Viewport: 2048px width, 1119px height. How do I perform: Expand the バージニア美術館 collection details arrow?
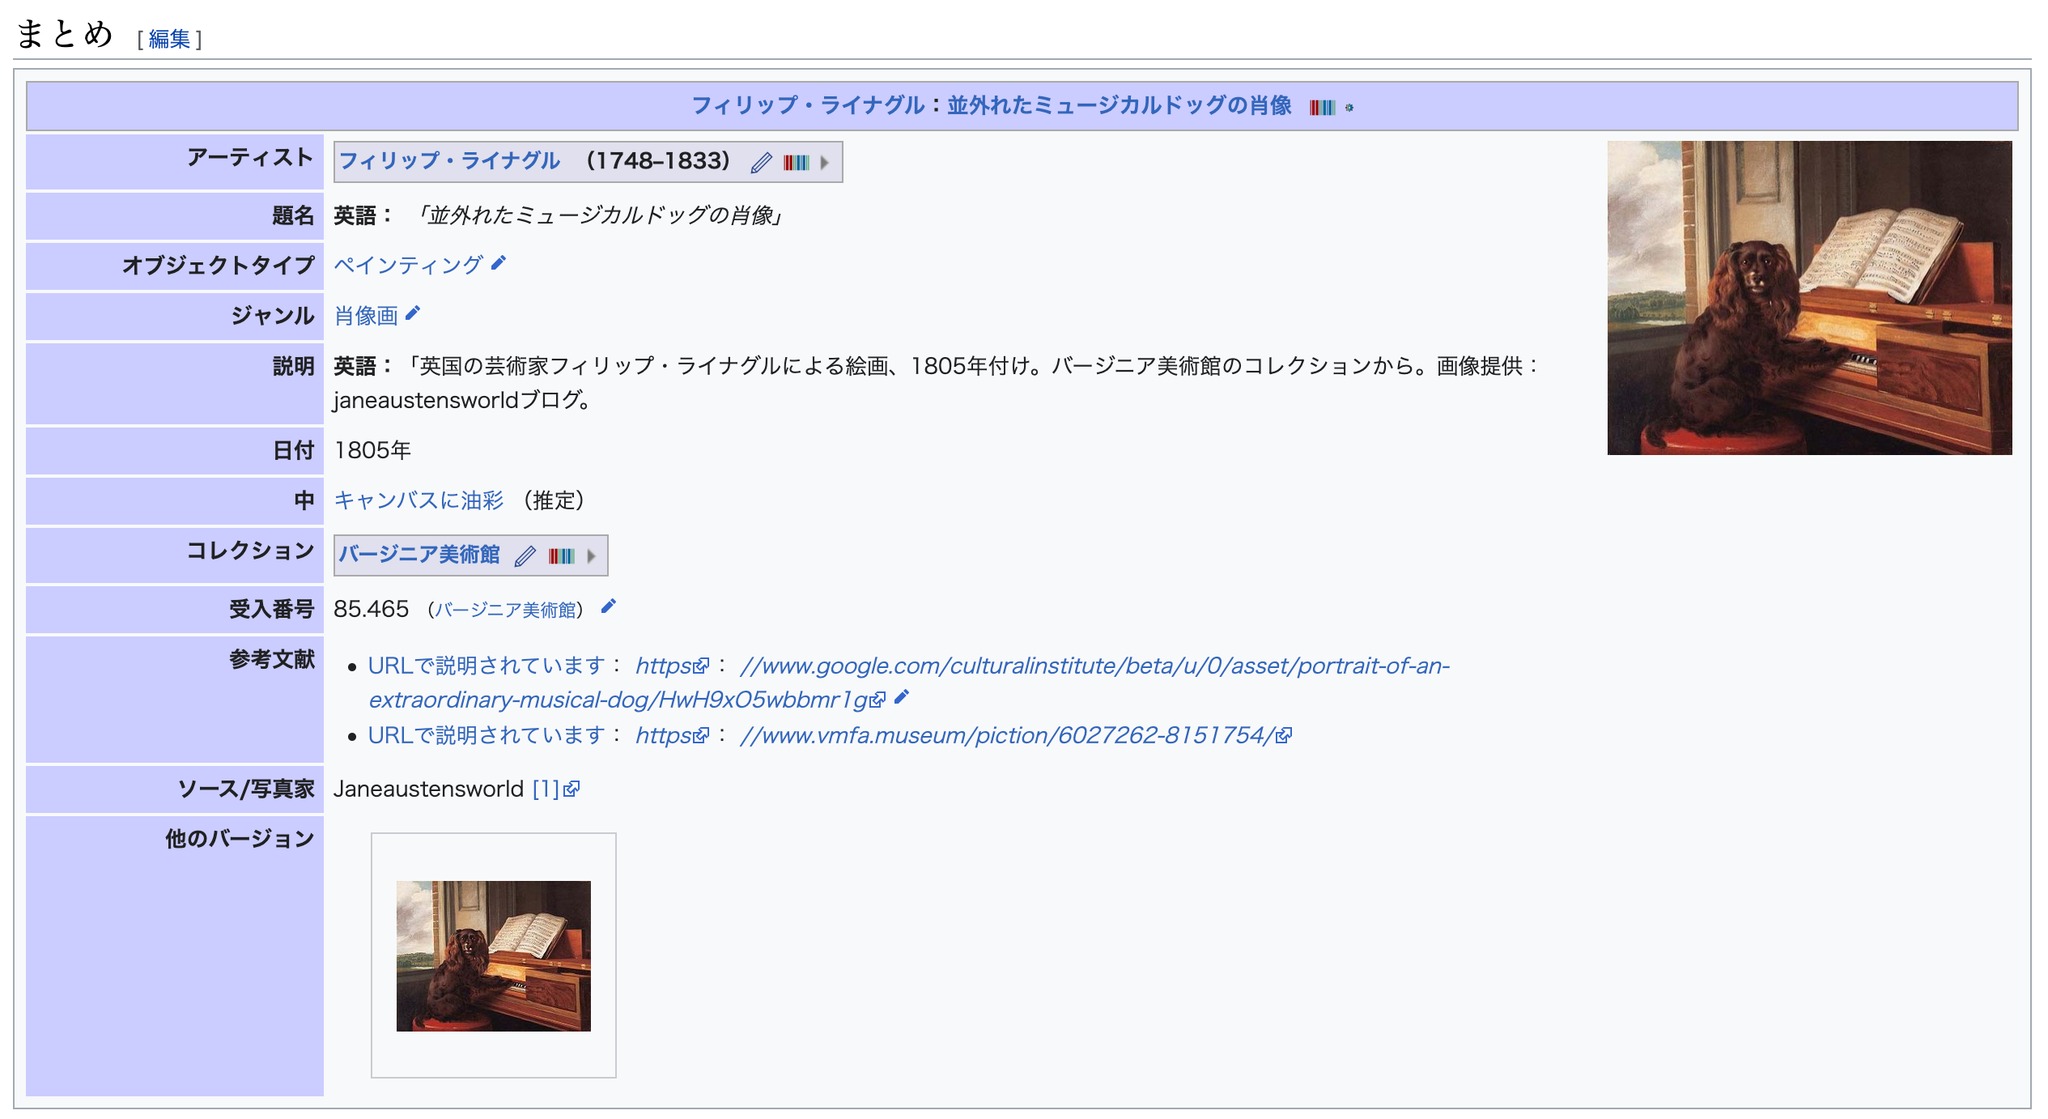pos(591,556)
